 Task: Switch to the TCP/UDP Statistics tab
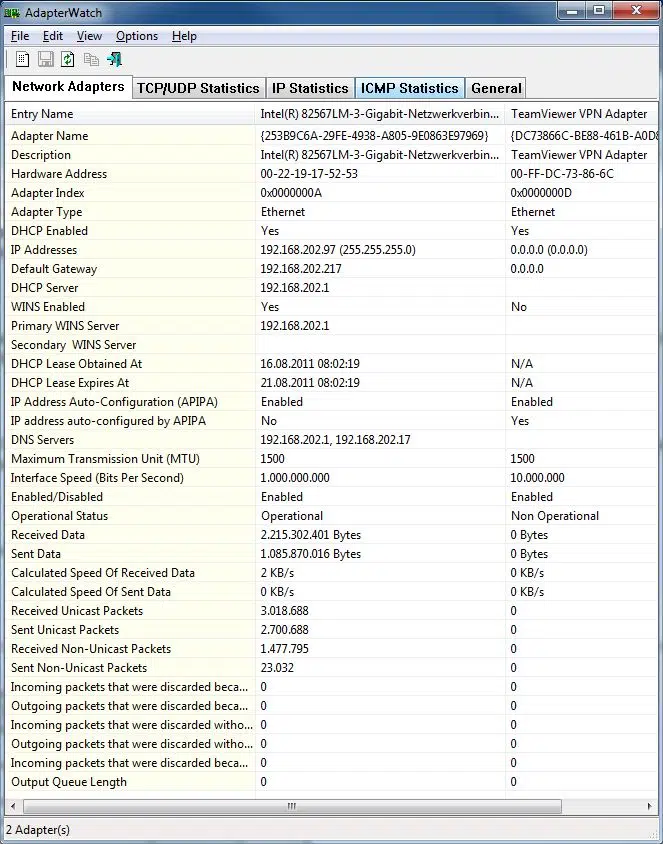[x=198, y=88]
